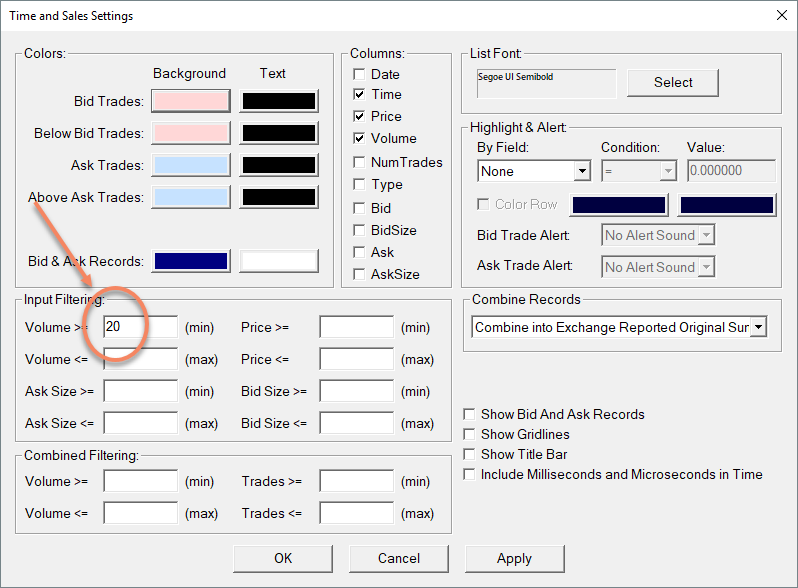Pick Above Ask Trades text color
This screenshot has width=798, height=588.
click(x=279, y=197)
